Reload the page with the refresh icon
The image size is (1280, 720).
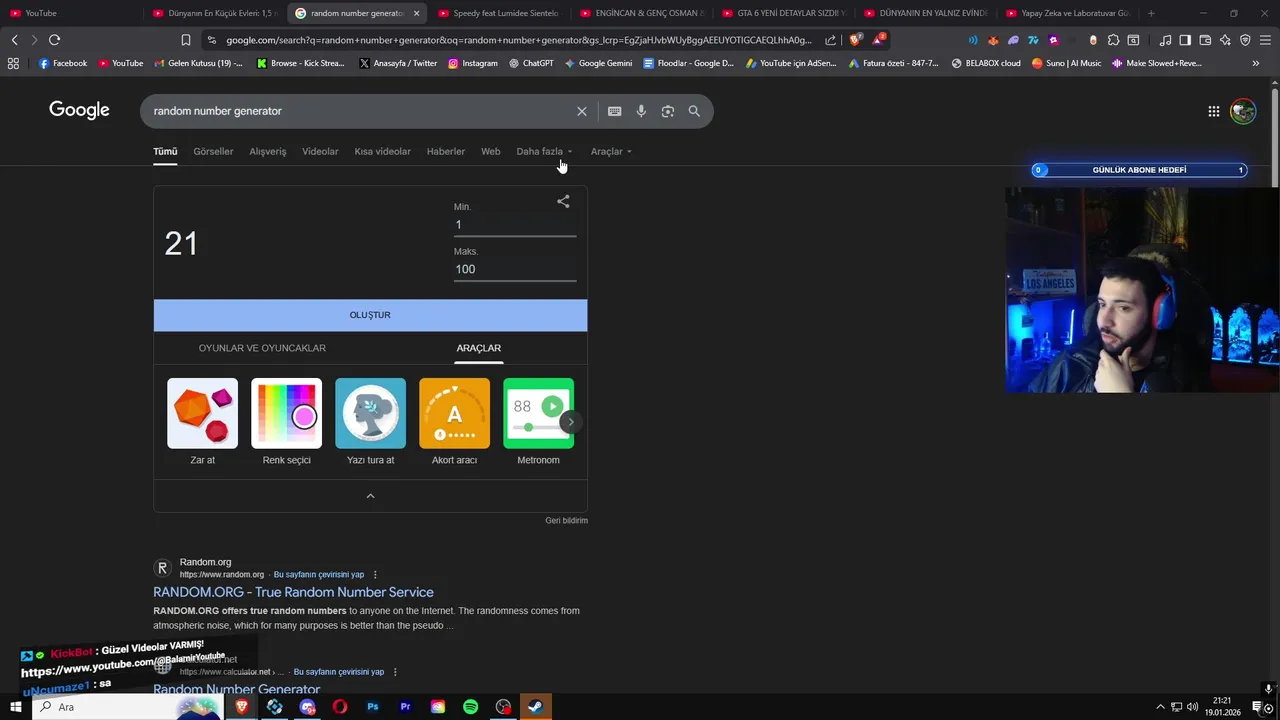tap(54, 40)
